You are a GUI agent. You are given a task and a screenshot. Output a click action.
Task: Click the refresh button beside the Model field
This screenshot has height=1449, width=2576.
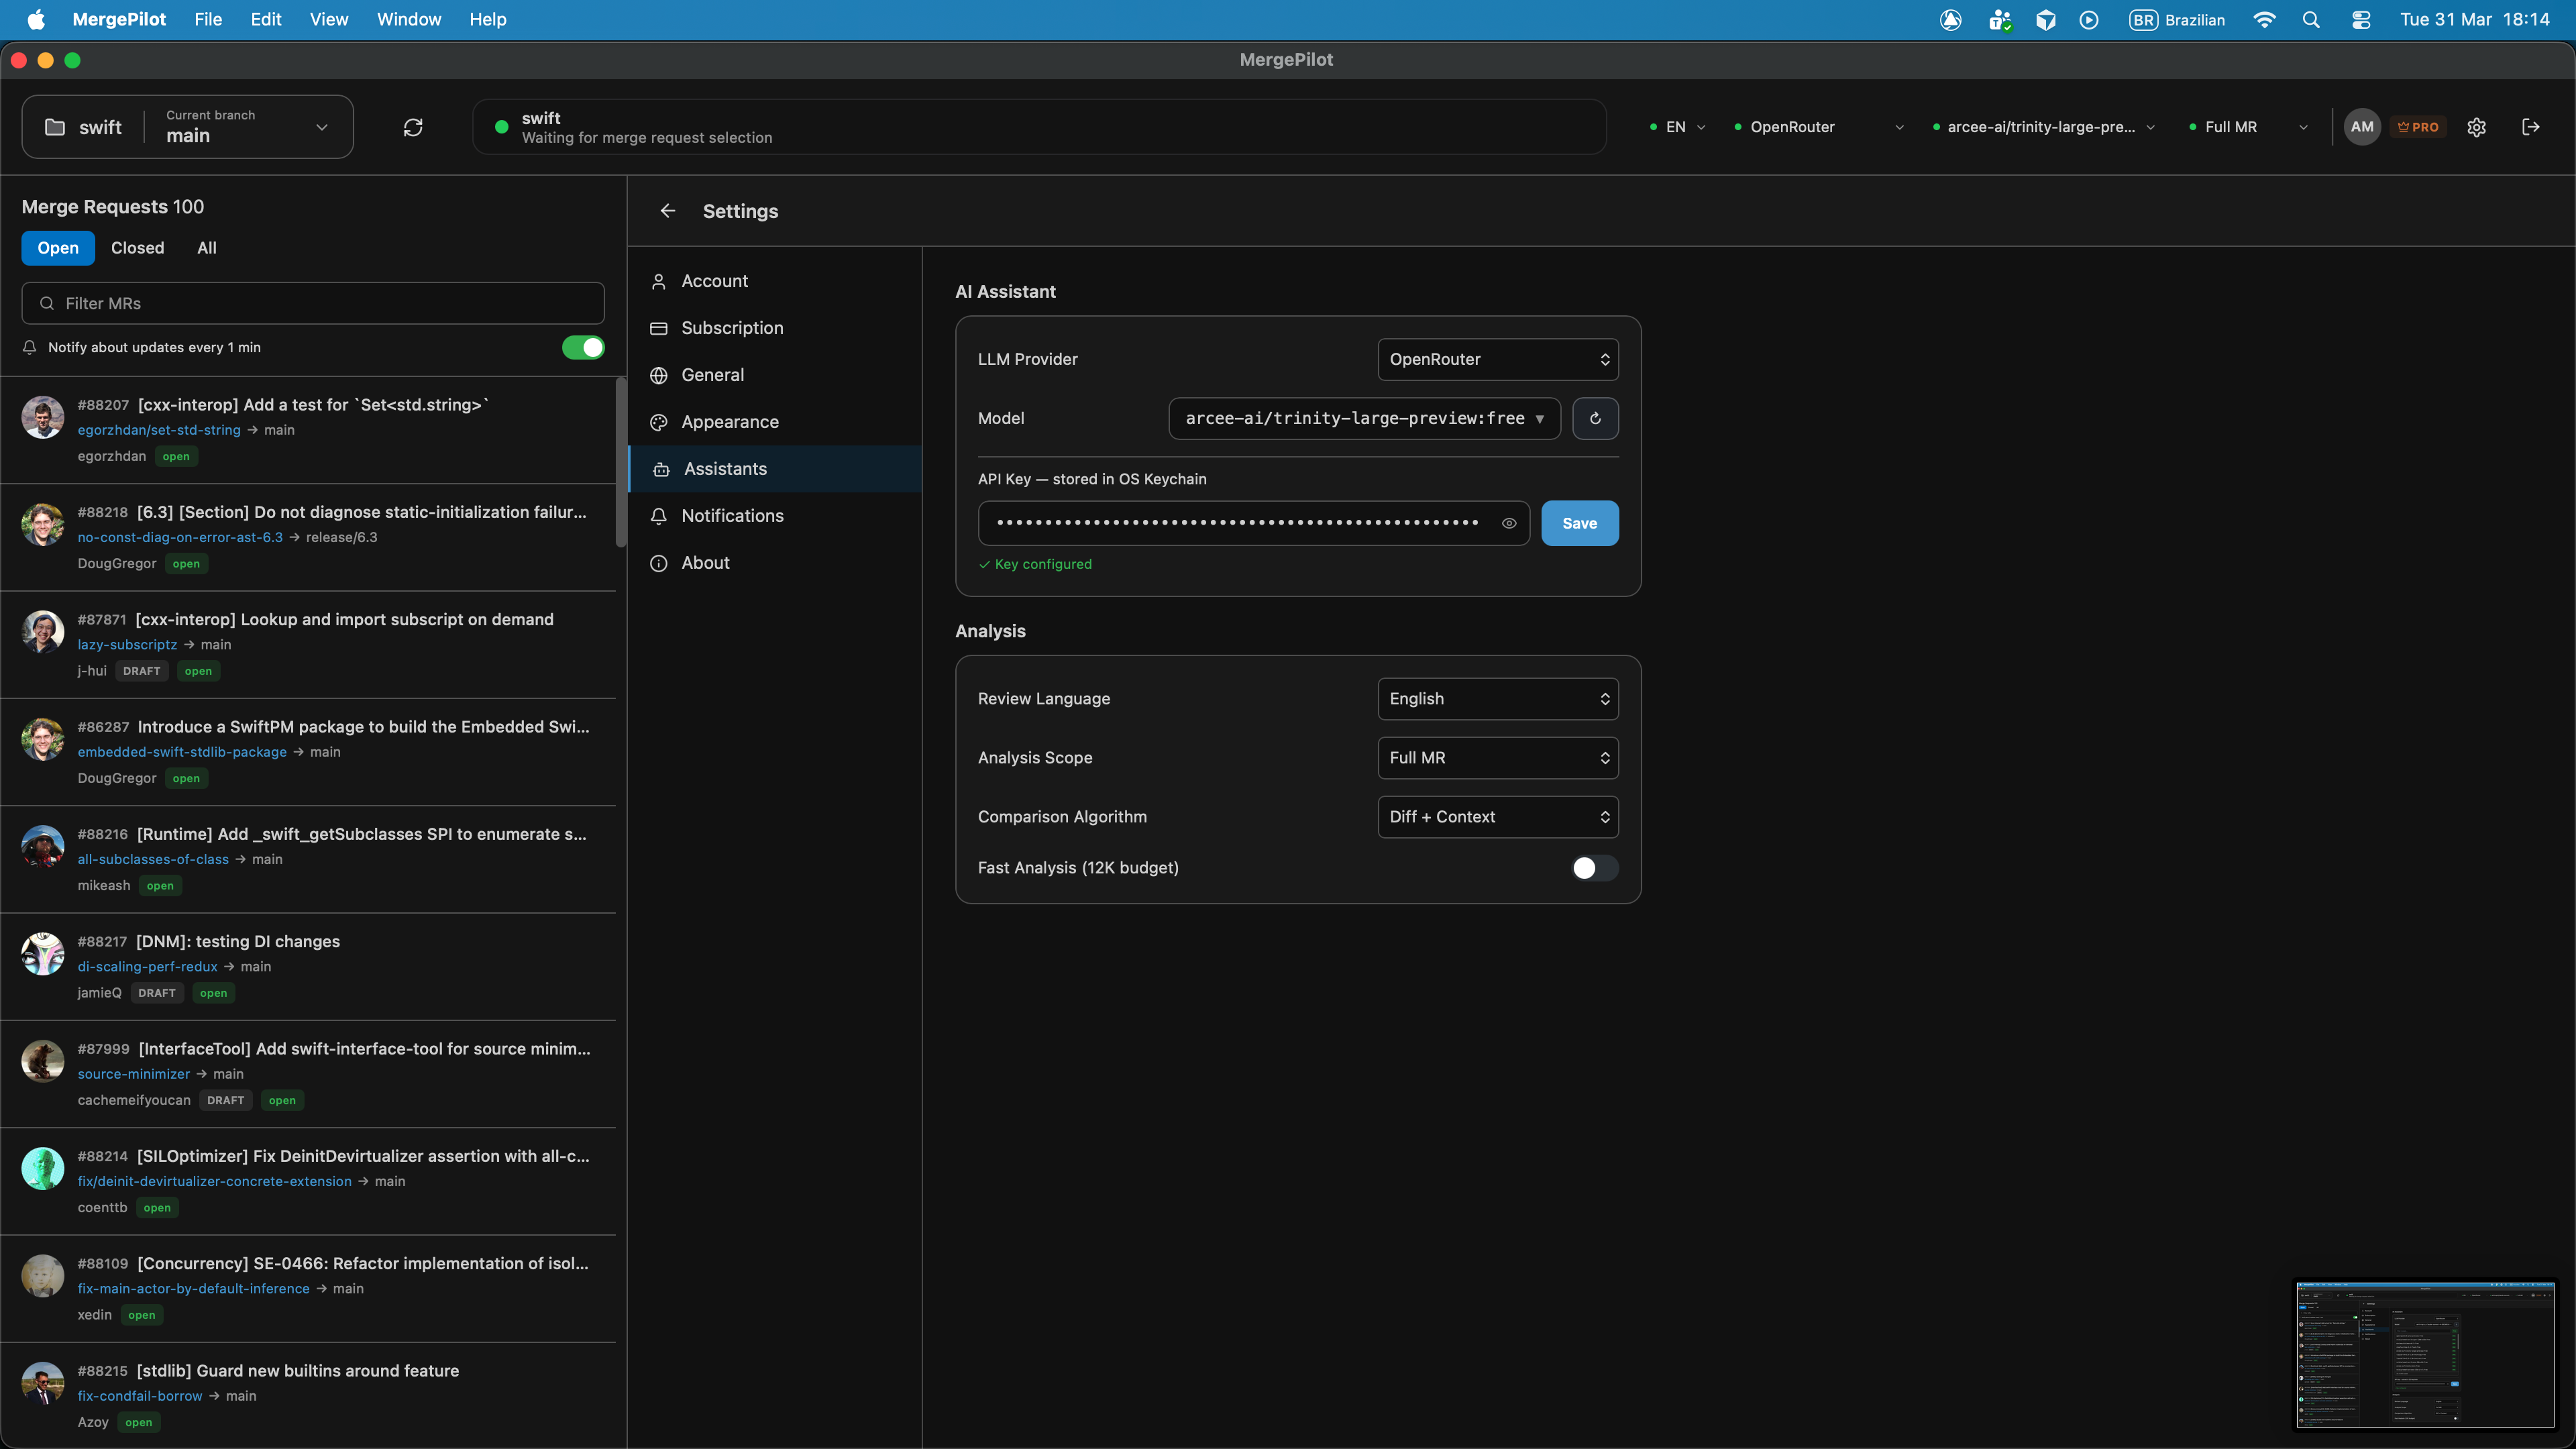click(1596, 418)
